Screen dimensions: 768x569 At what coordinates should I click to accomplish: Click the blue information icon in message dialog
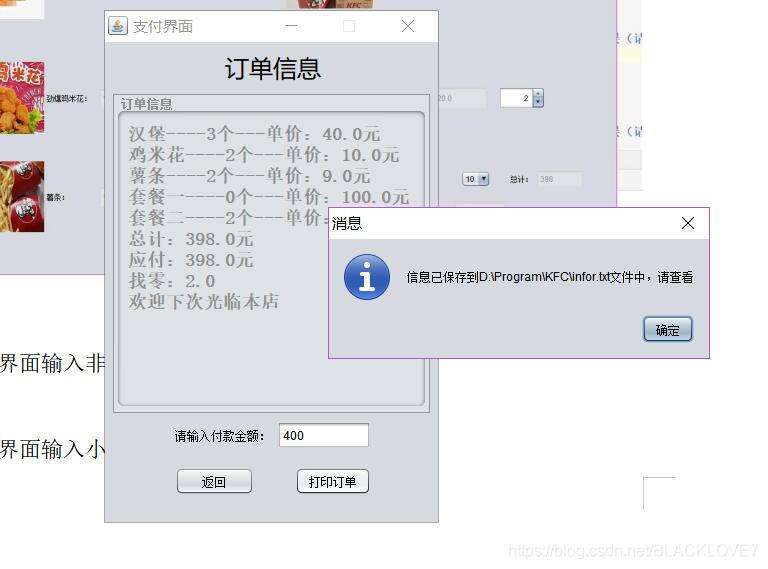[x=367, y=277]
